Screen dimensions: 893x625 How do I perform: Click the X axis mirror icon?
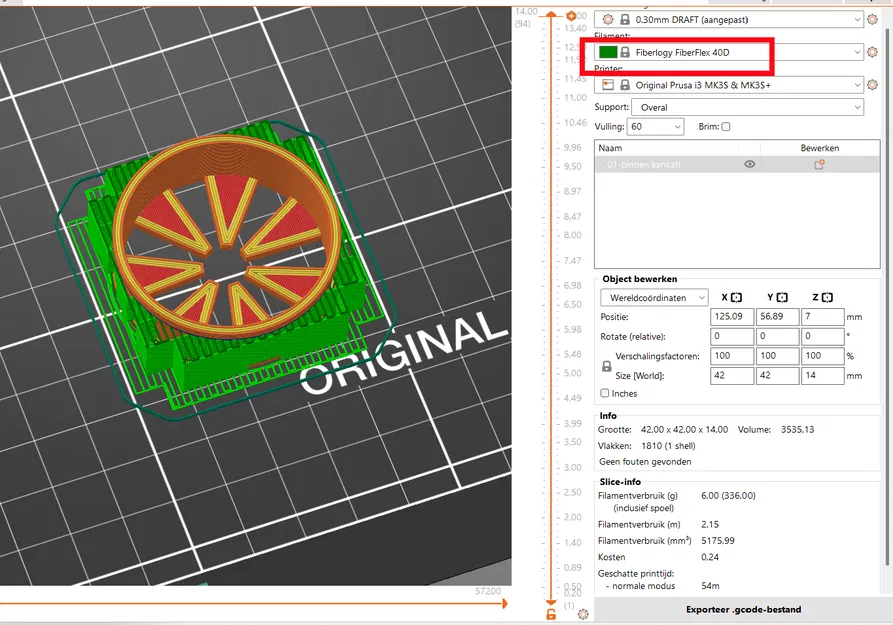click(x=736, y=297)
